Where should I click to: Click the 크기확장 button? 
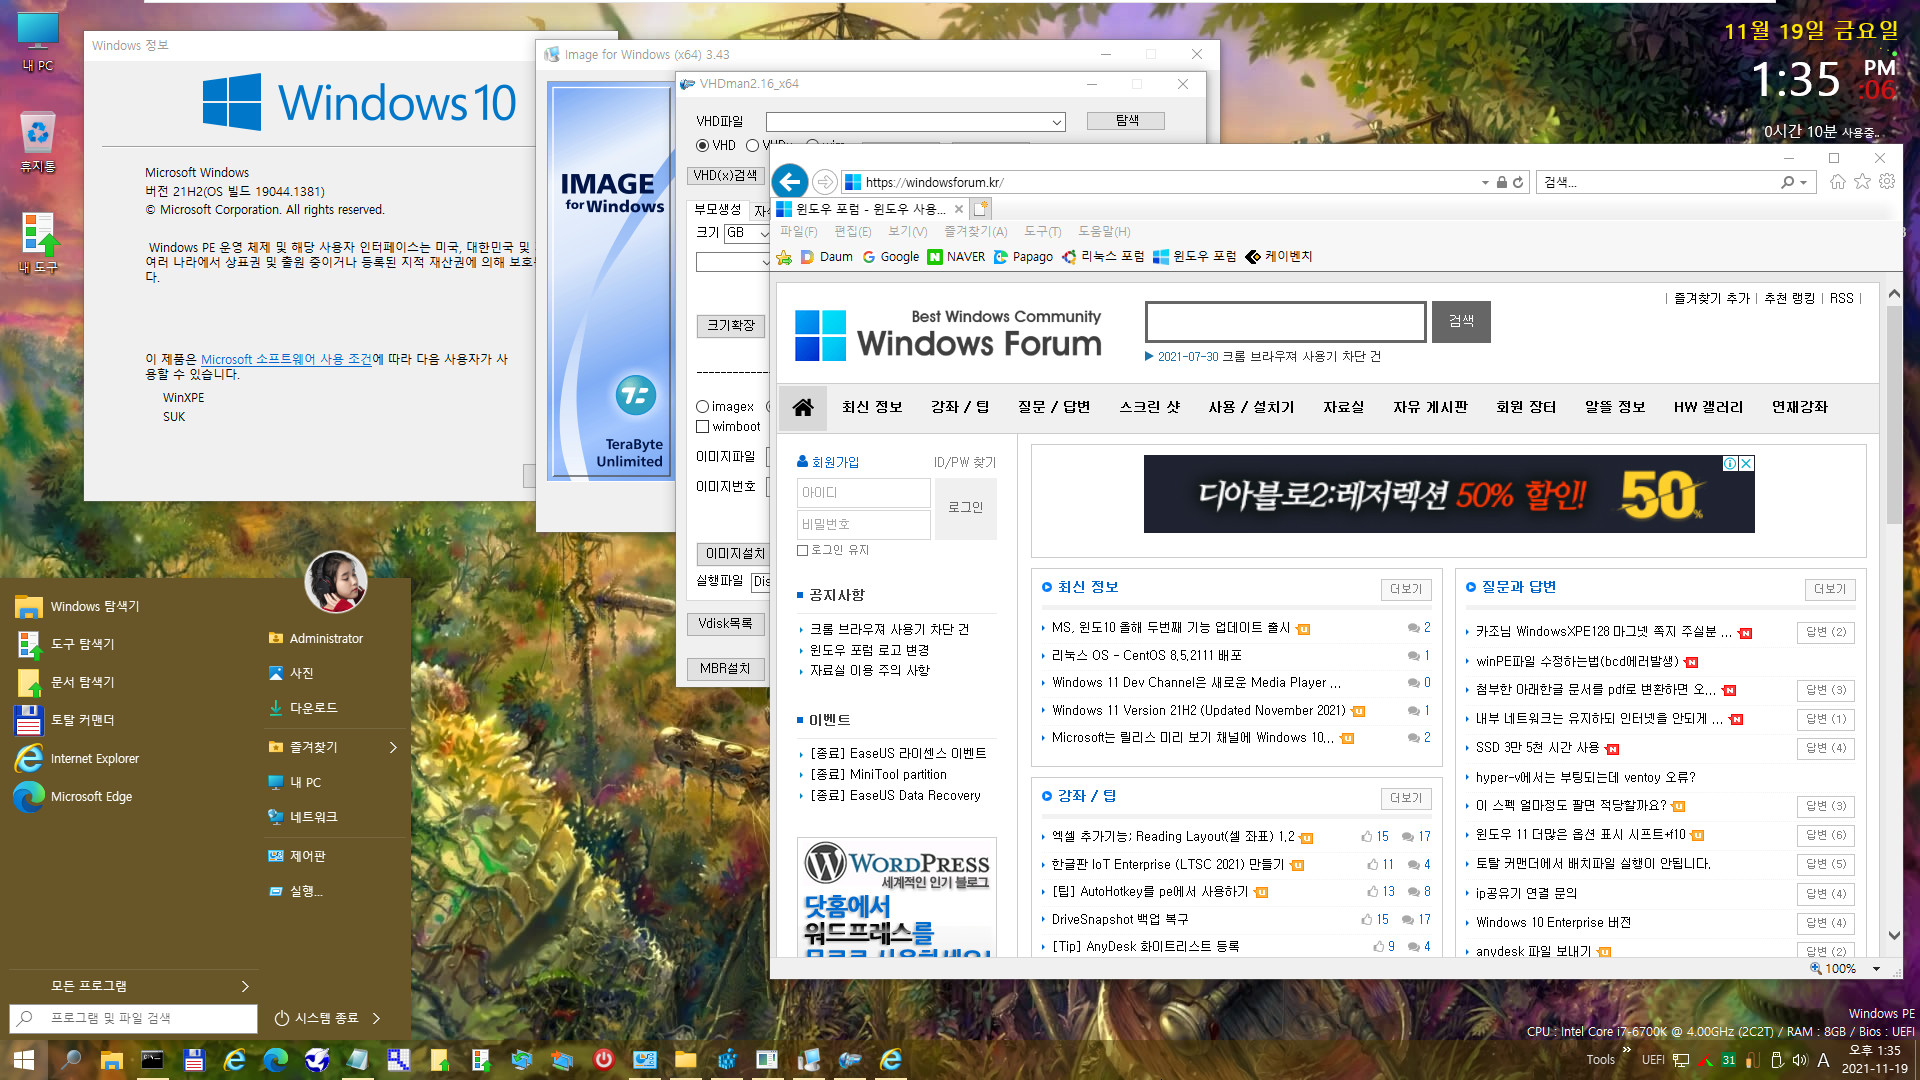coord(730,326)
